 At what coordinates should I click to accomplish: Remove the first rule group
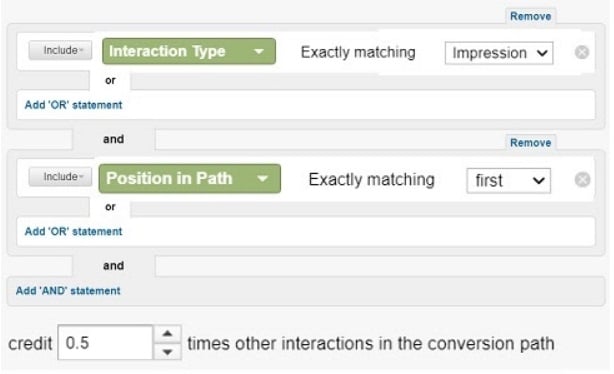530,16
